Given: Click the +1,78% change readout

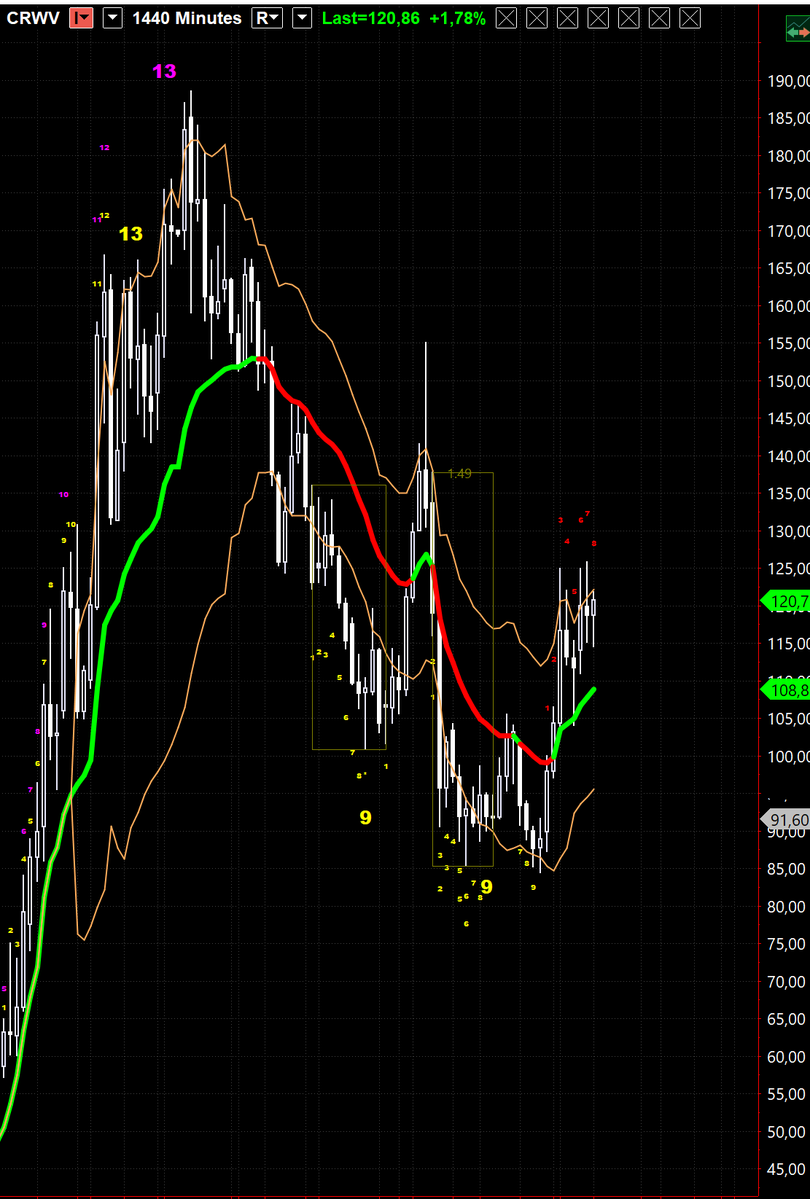Looking at the screenshot, I should pyautogui.click(x=458, y=18).
